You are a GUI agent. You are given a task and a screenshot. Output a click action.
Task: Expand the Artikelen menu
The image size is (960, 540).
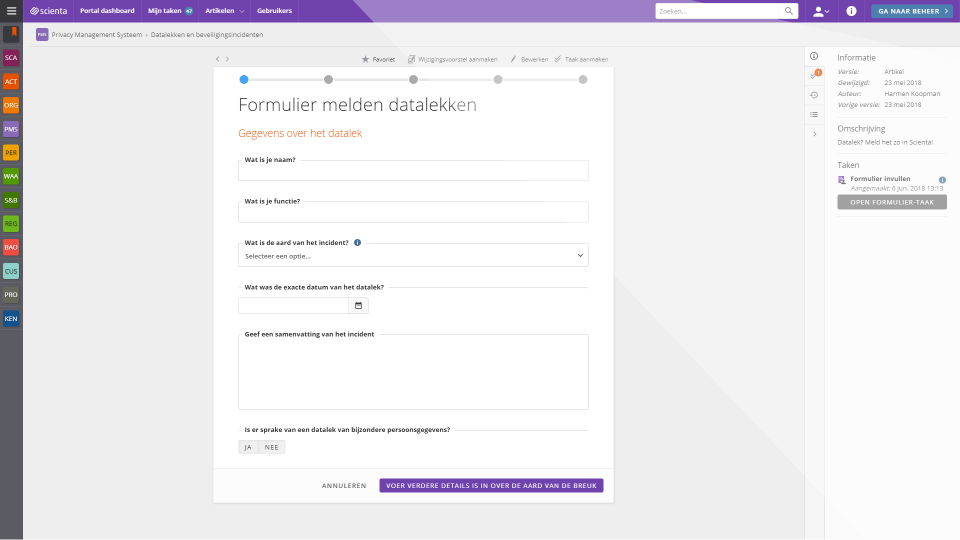[225, 11]
